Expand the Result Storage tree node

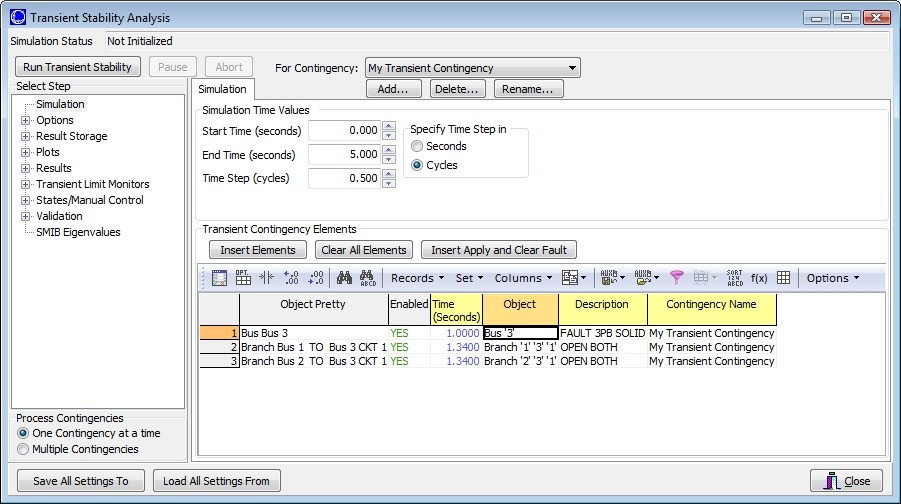[x=25, y=137]
